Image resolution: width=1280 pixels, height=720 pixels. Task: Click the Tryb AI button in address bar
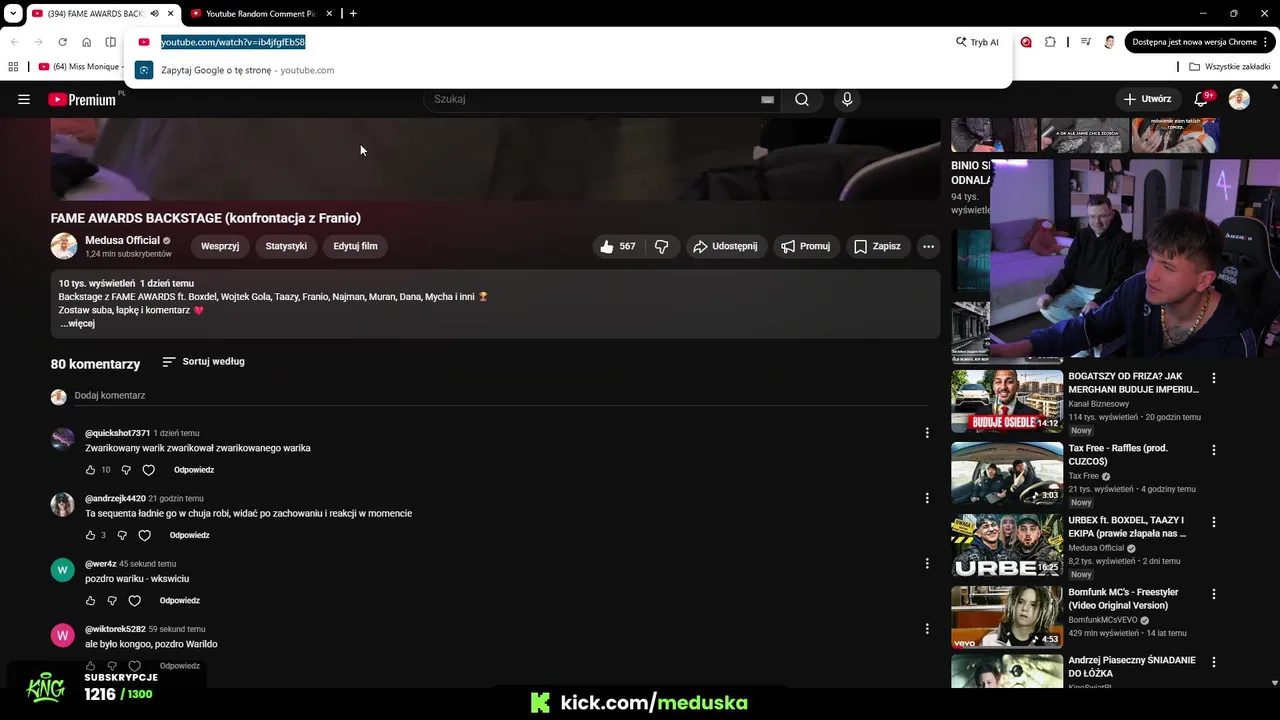978,42
